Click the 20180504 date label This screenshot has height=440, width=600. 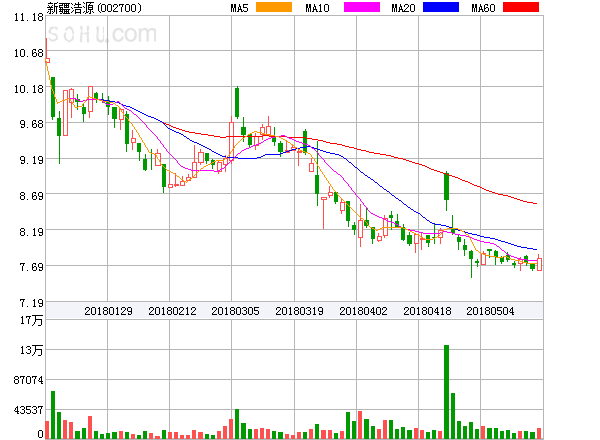coord(490,311)
